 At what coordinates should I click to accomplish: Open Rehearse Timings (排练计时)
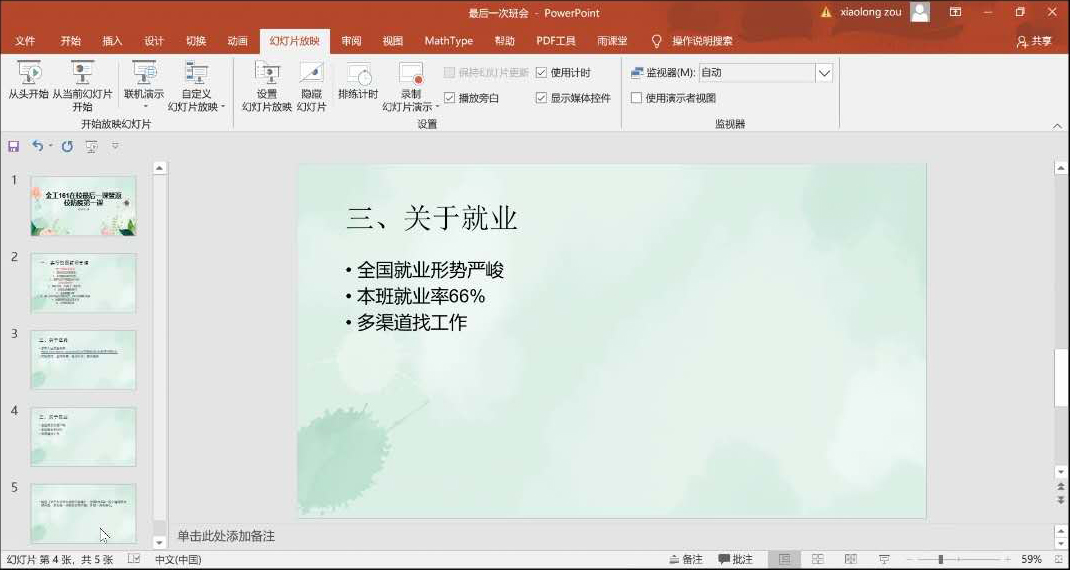[x=358, y=80]
